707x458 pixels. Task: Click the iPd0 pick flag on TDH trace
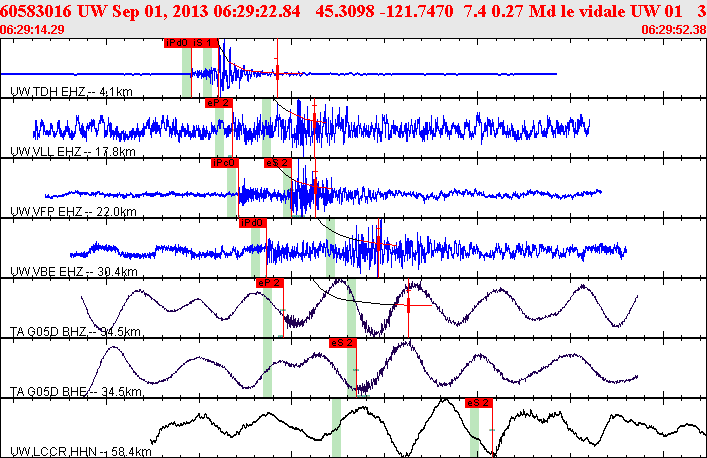point(178,43)
